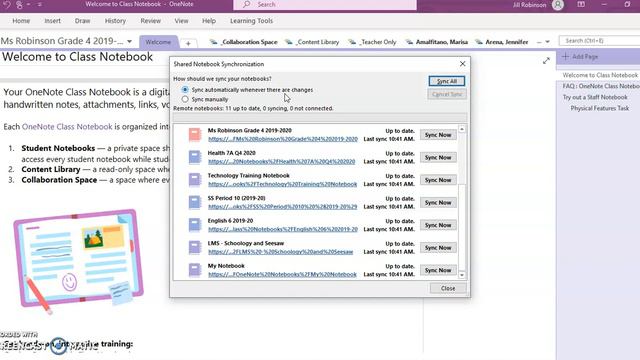The image size is (640, 360).
Task: Sync Now for LMS - Schoology and Seesaw
Action: (x=438, y=248)
